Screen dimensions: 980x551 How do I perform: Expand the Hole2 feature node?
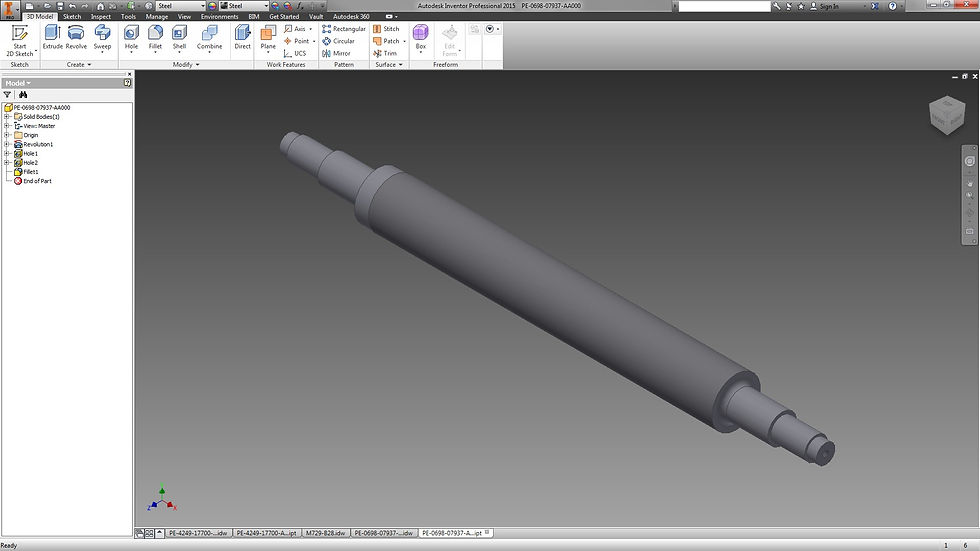6,162
